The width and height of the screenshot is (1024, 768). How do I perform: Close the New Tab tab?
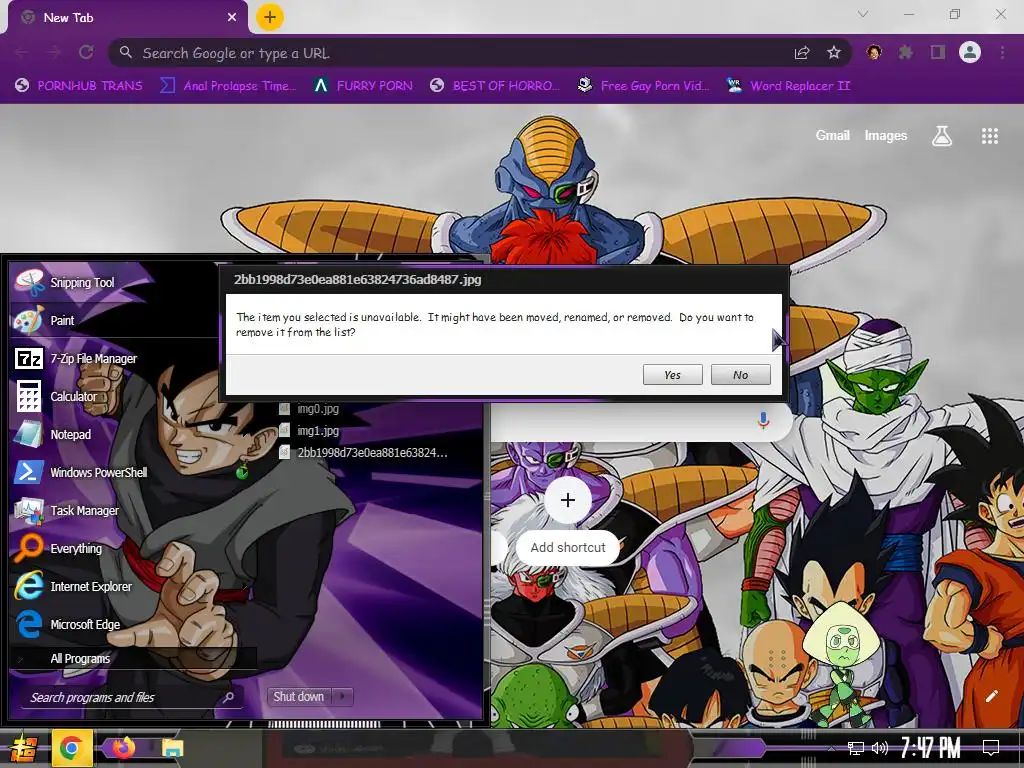click(x=232, y=18)
